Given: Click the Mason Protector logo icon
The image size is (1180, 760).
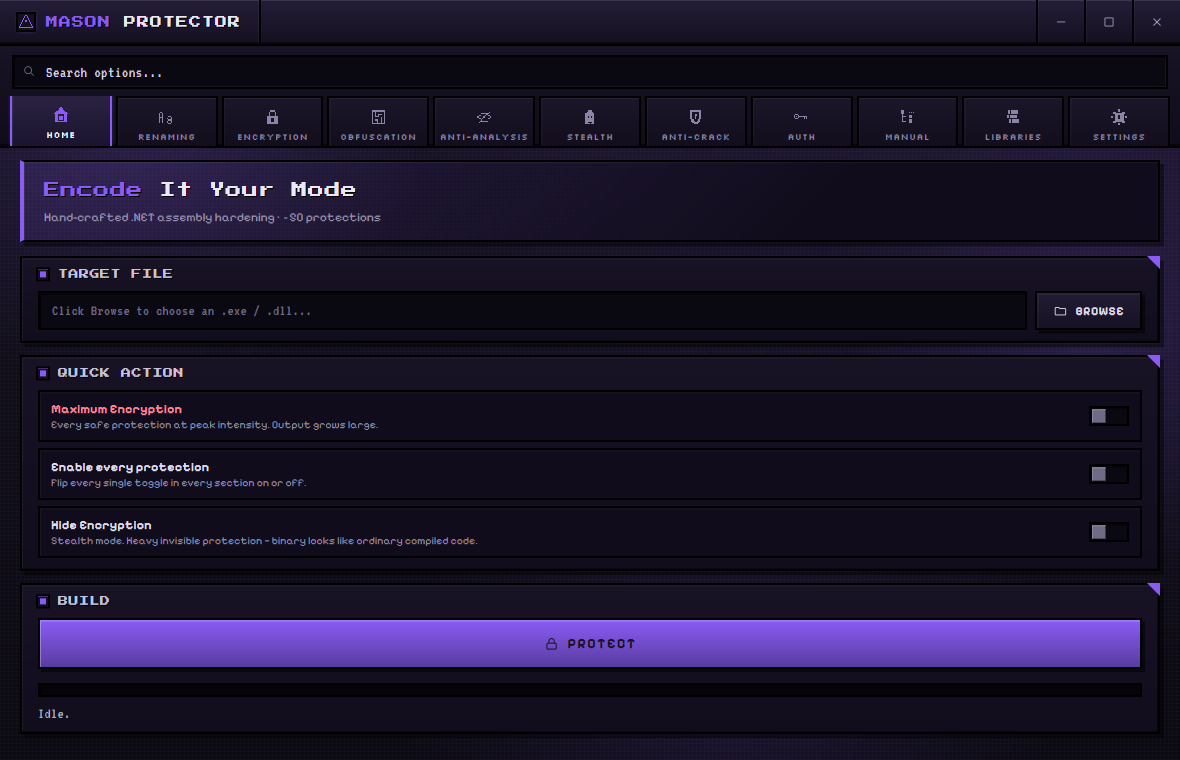Looking at the screenshot, I should 26,22.
